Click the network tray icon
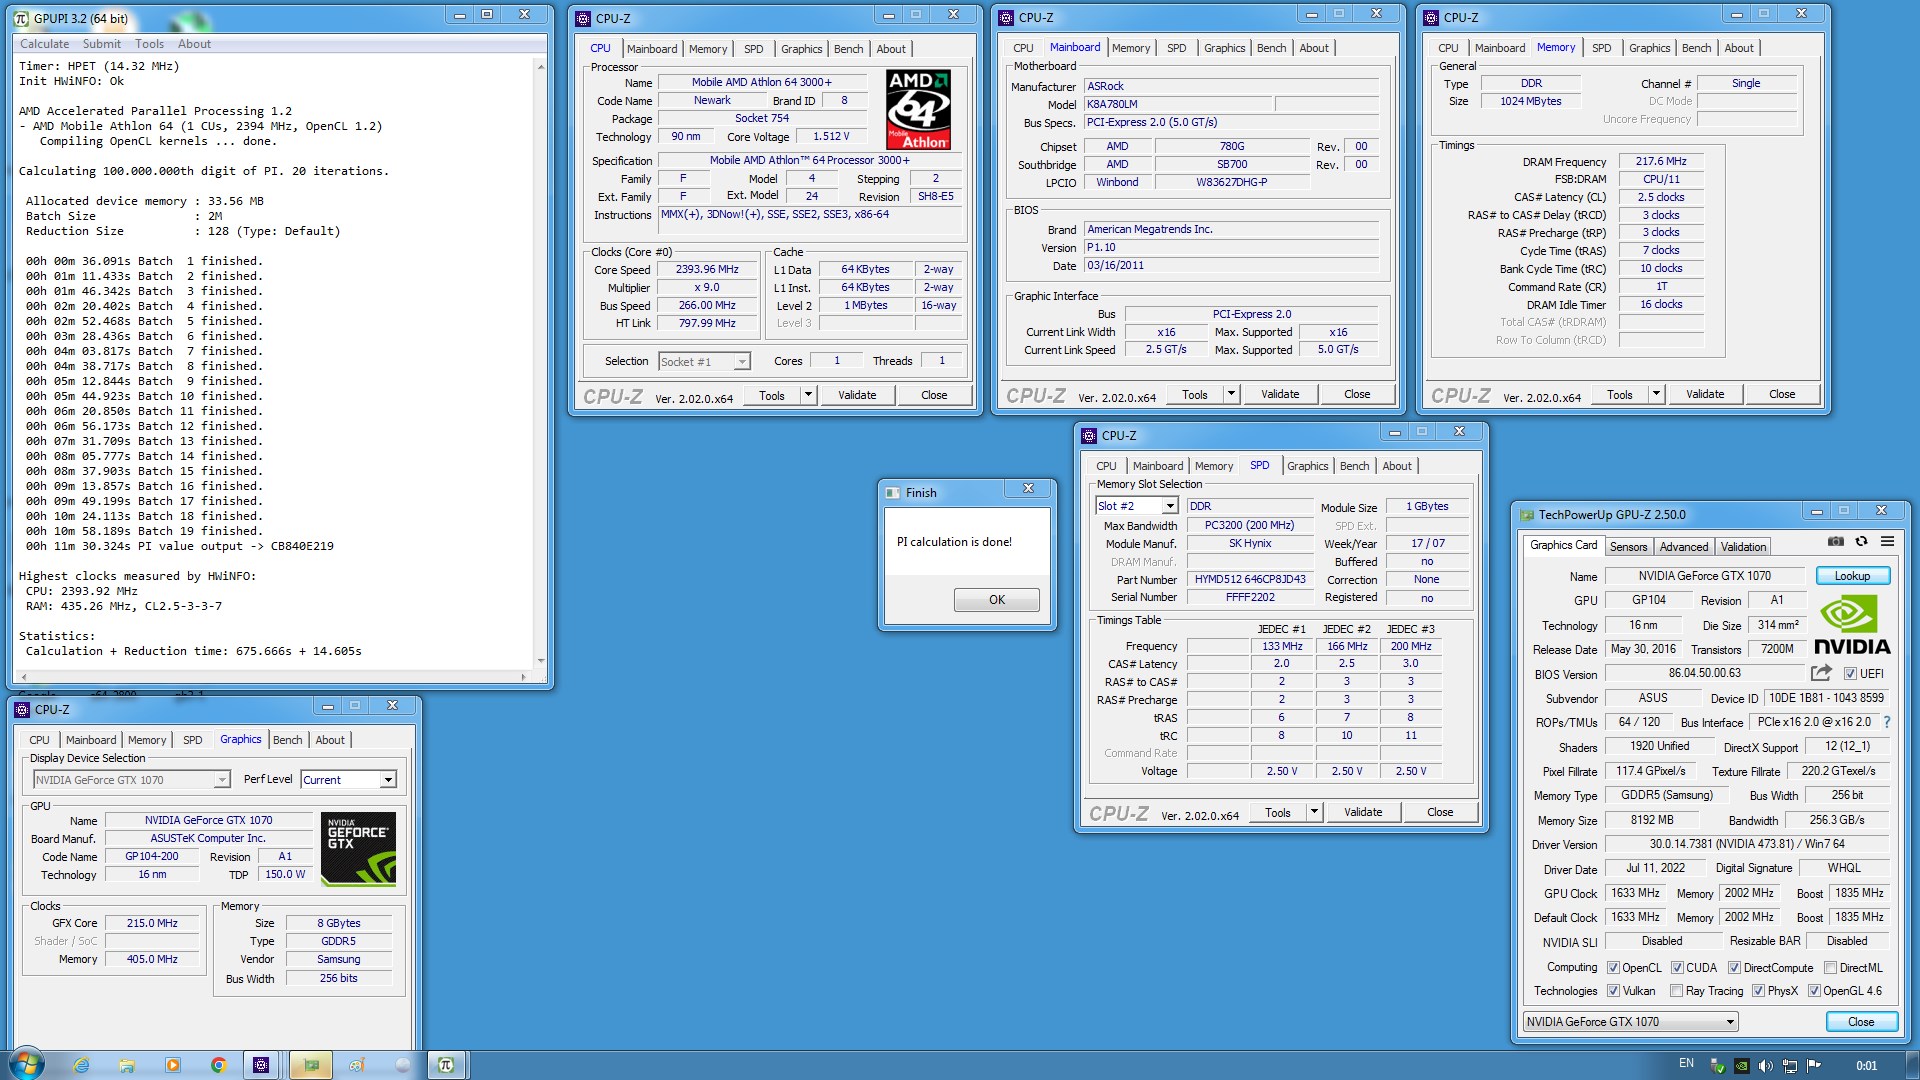The image size is (1920, 1080). point(1790,1066)
